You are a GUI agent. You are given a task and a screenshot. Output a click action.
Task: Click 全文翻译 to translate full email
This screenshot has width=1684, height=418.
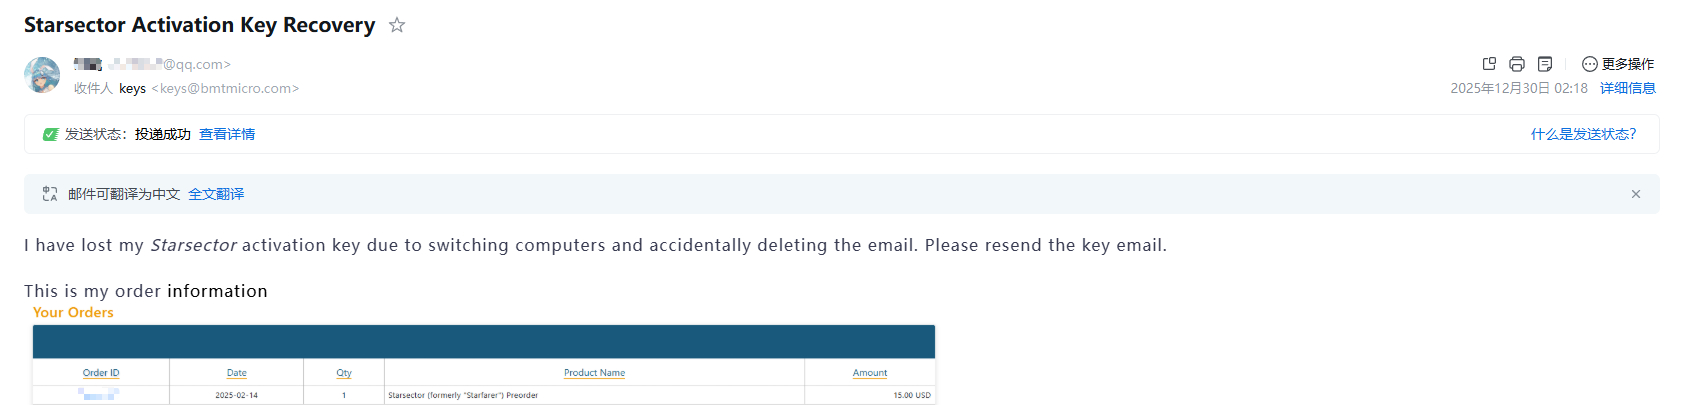[216, 194]
